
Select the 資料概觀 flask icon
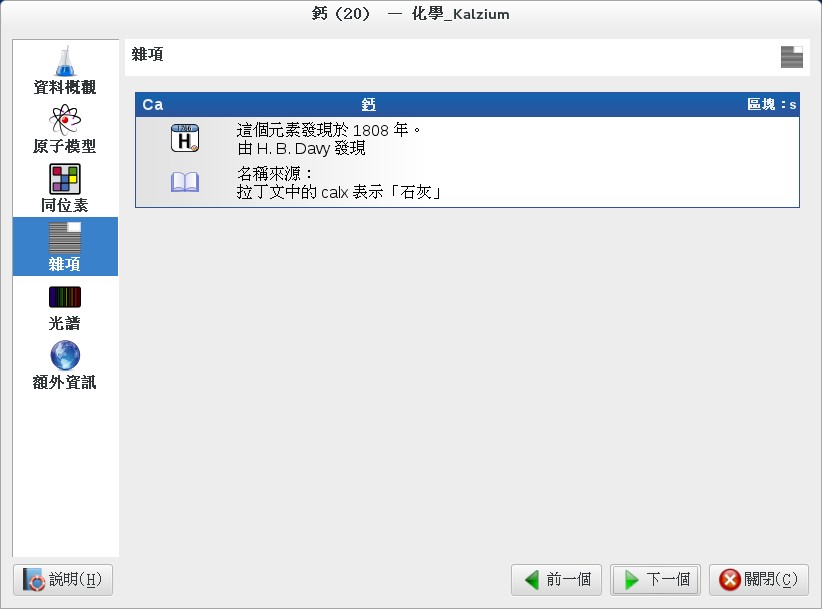[x=65, y=62]
